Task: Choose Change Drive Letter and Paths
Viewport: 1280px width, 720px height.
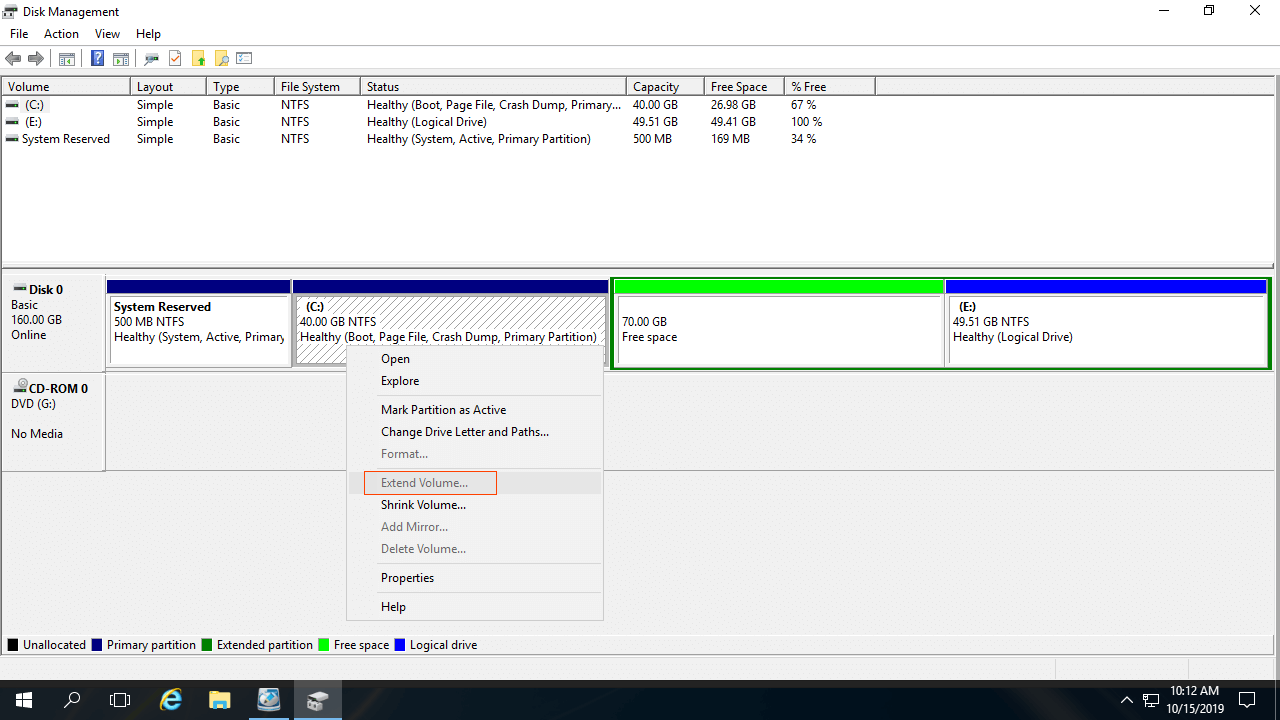Action: [x=464, y=432]
